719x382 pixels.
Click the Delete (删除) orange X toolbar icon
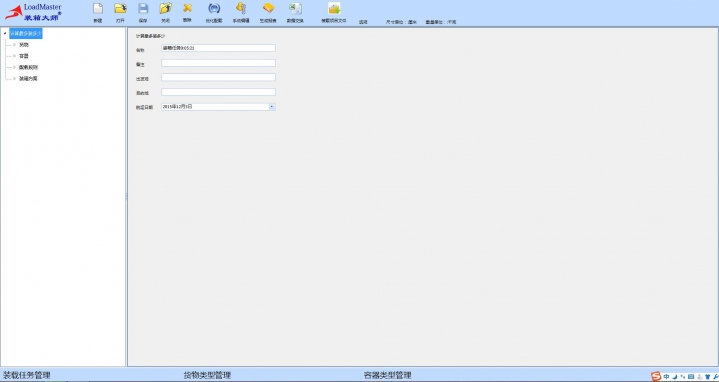(187, 8)
